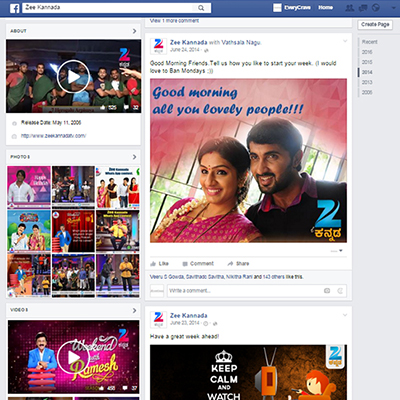Viewport: 400px width, 400px height.
Task: Click the Create Page button
Action: pyautogui.click(x=375, y=24)
